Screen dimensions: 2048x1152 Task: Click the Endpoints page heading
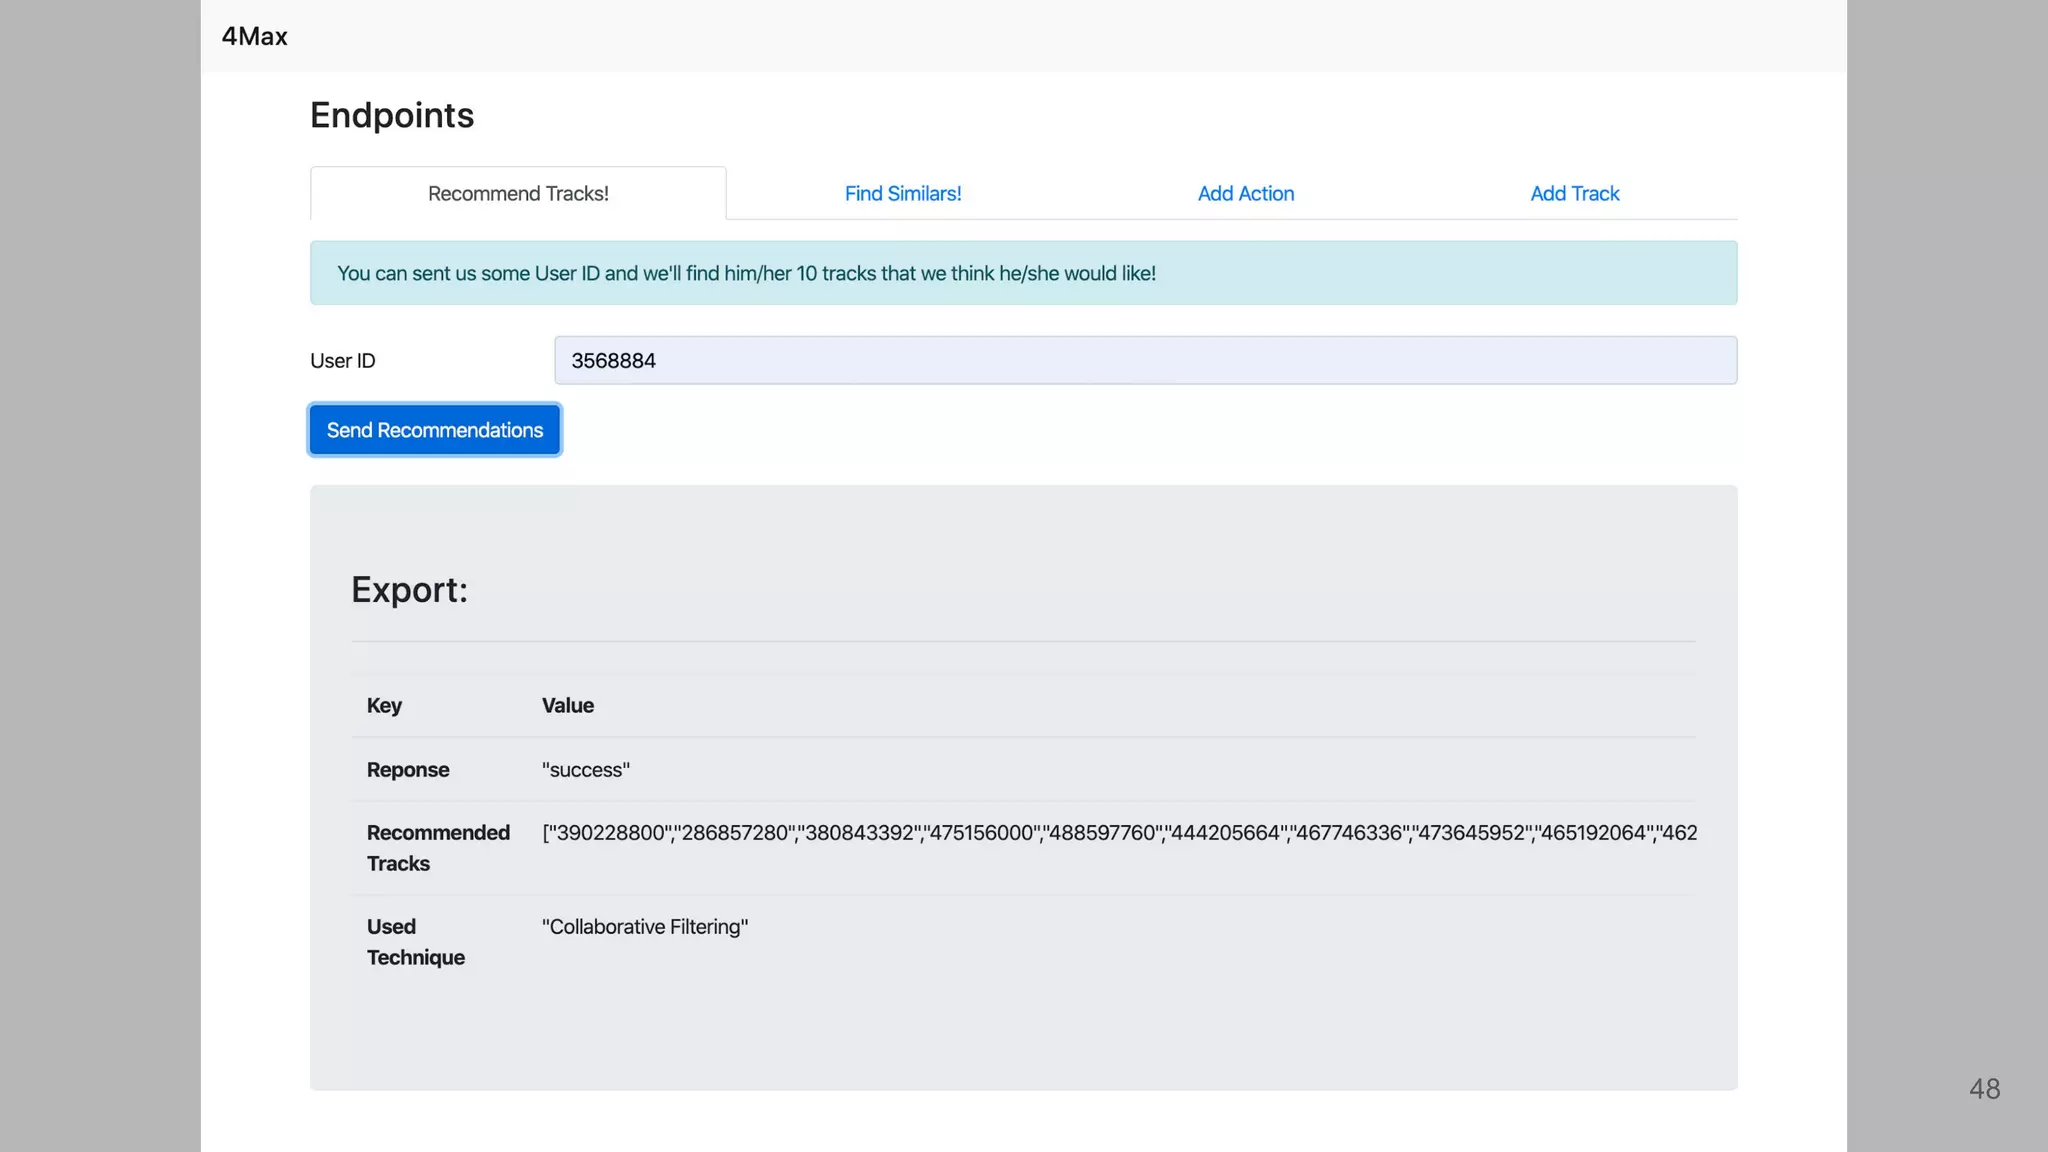(x=392, y=115)
